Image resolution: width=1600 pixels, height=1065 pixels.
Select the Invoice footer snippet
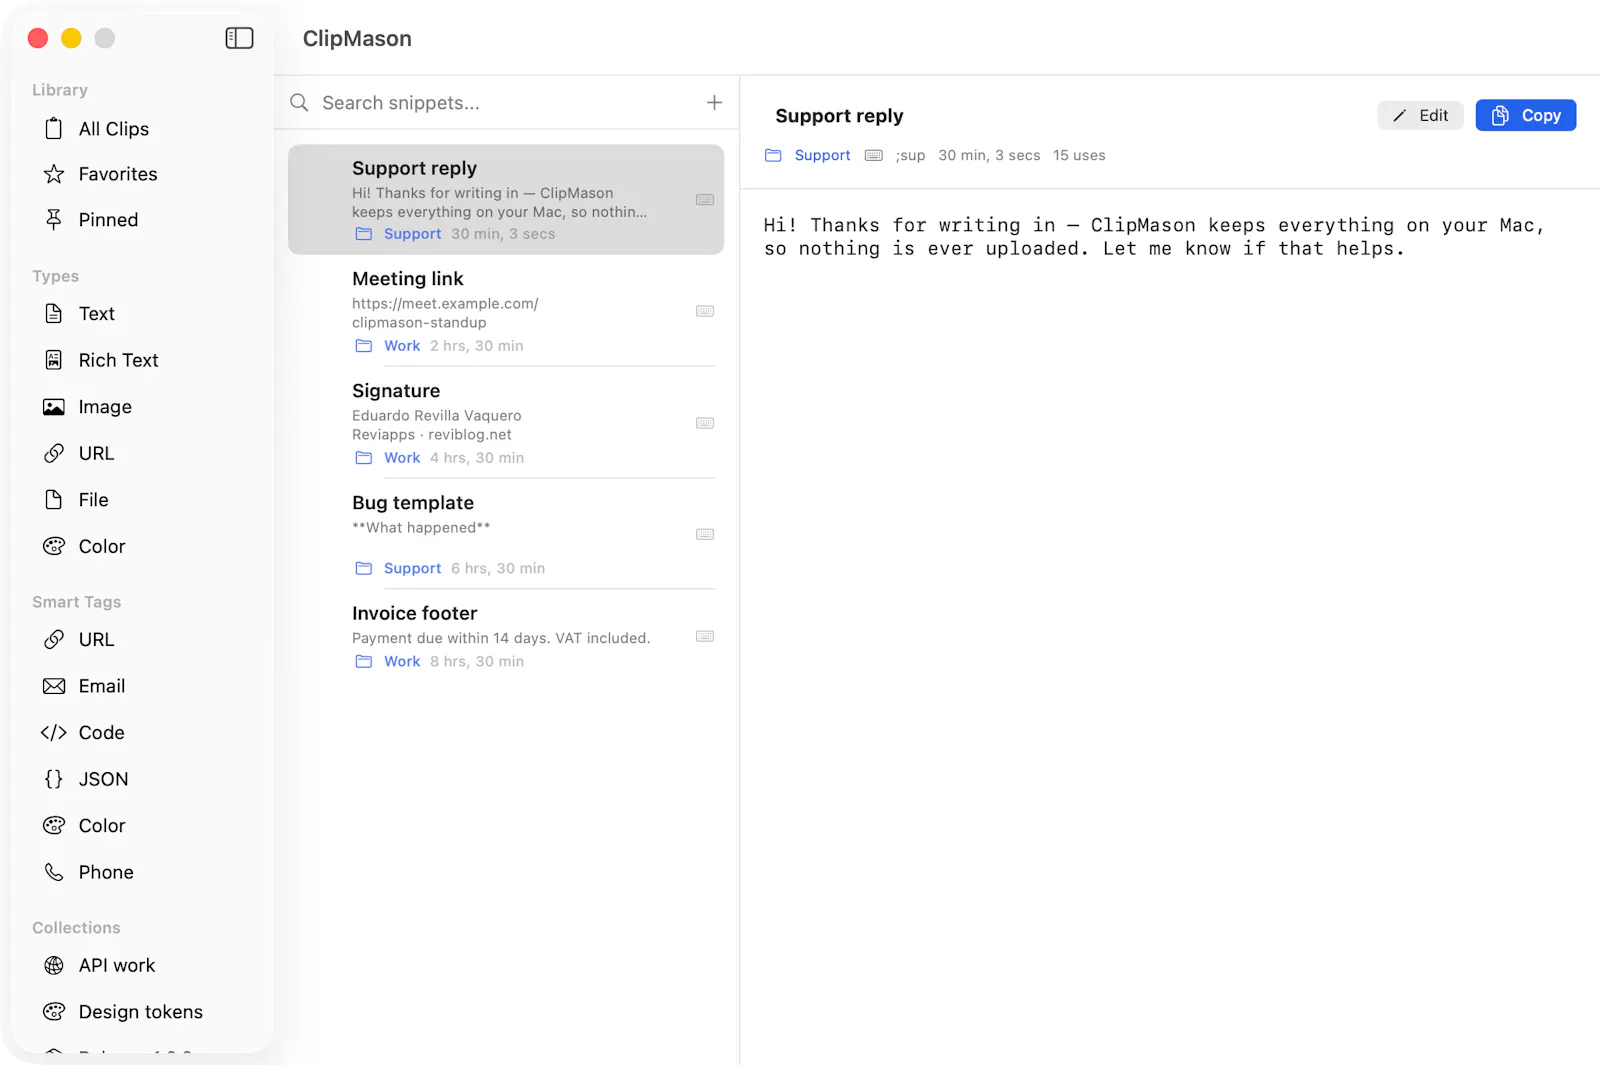pyautogui.click(x=506, y=636)
